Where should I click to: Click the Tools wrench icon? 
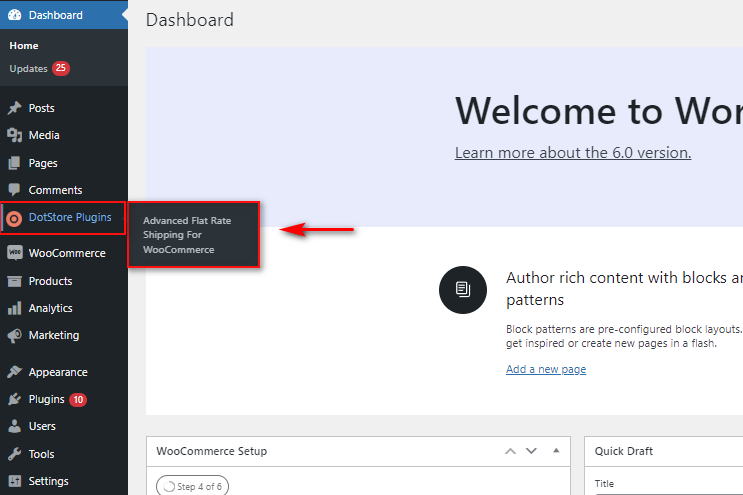pos(15,454)
